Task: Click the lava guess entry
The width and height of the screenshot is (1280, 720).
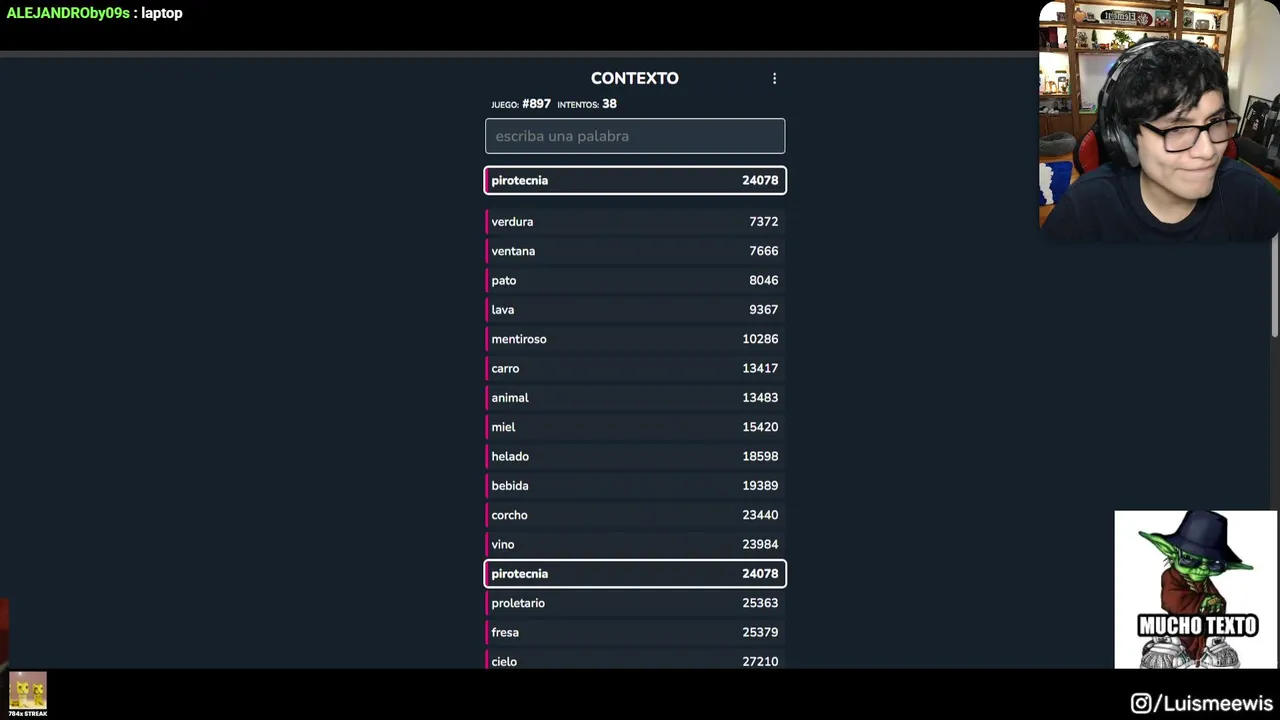Action: 635,310
